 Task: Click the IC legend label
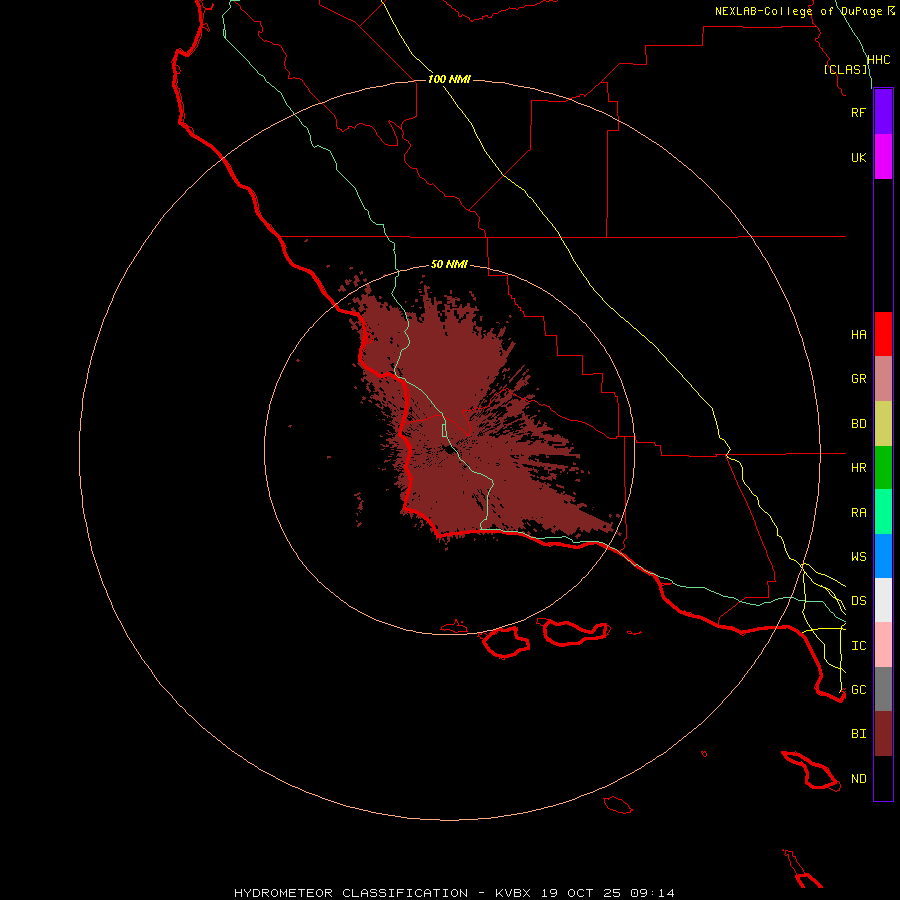pos(858,646)
